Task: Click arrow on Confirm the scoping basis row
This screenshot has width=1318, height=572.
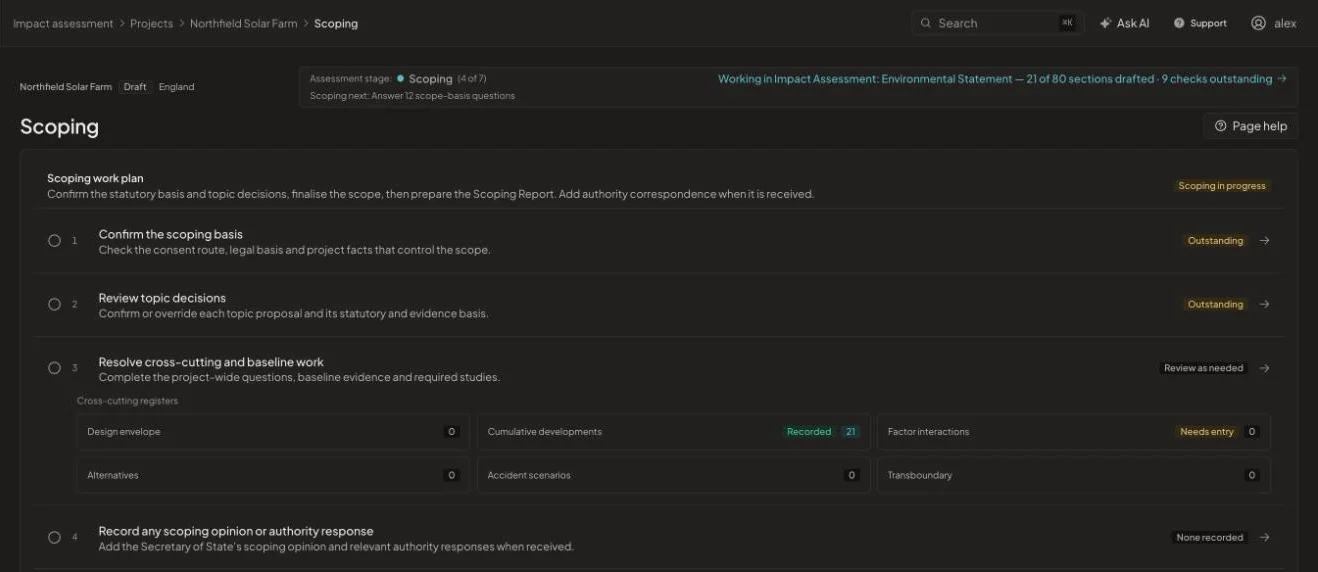Action: tap(1265, 241)
